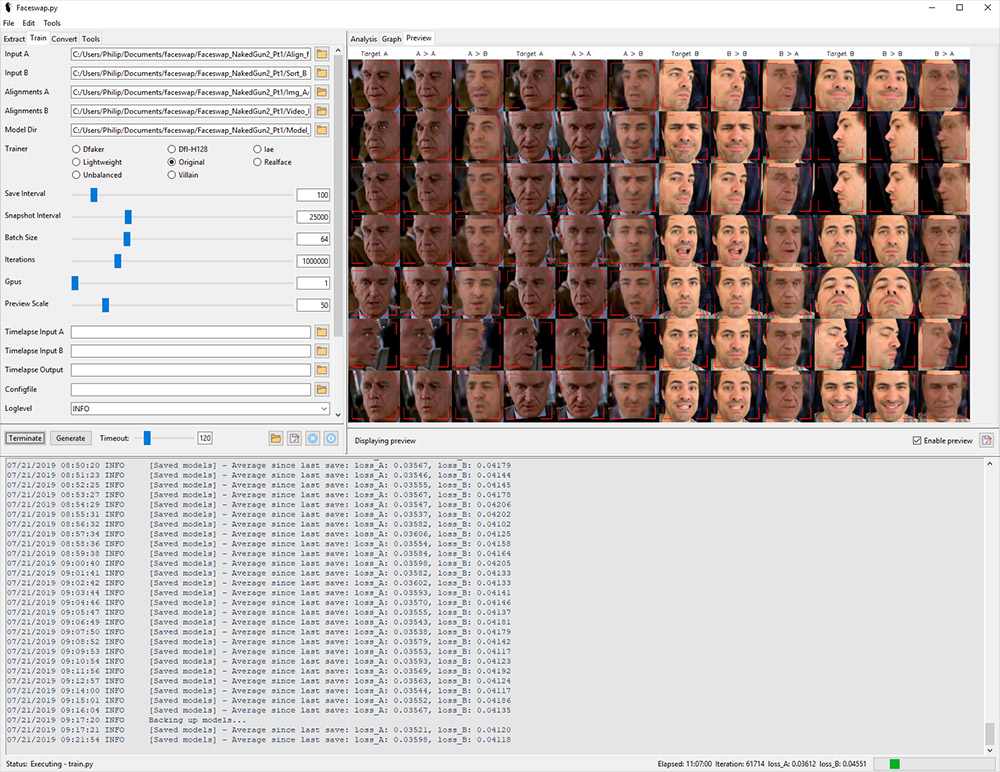The width and height of the screenshot is (1000, 772).
Task: Click the reset settings circular icon
Action: 331,438
